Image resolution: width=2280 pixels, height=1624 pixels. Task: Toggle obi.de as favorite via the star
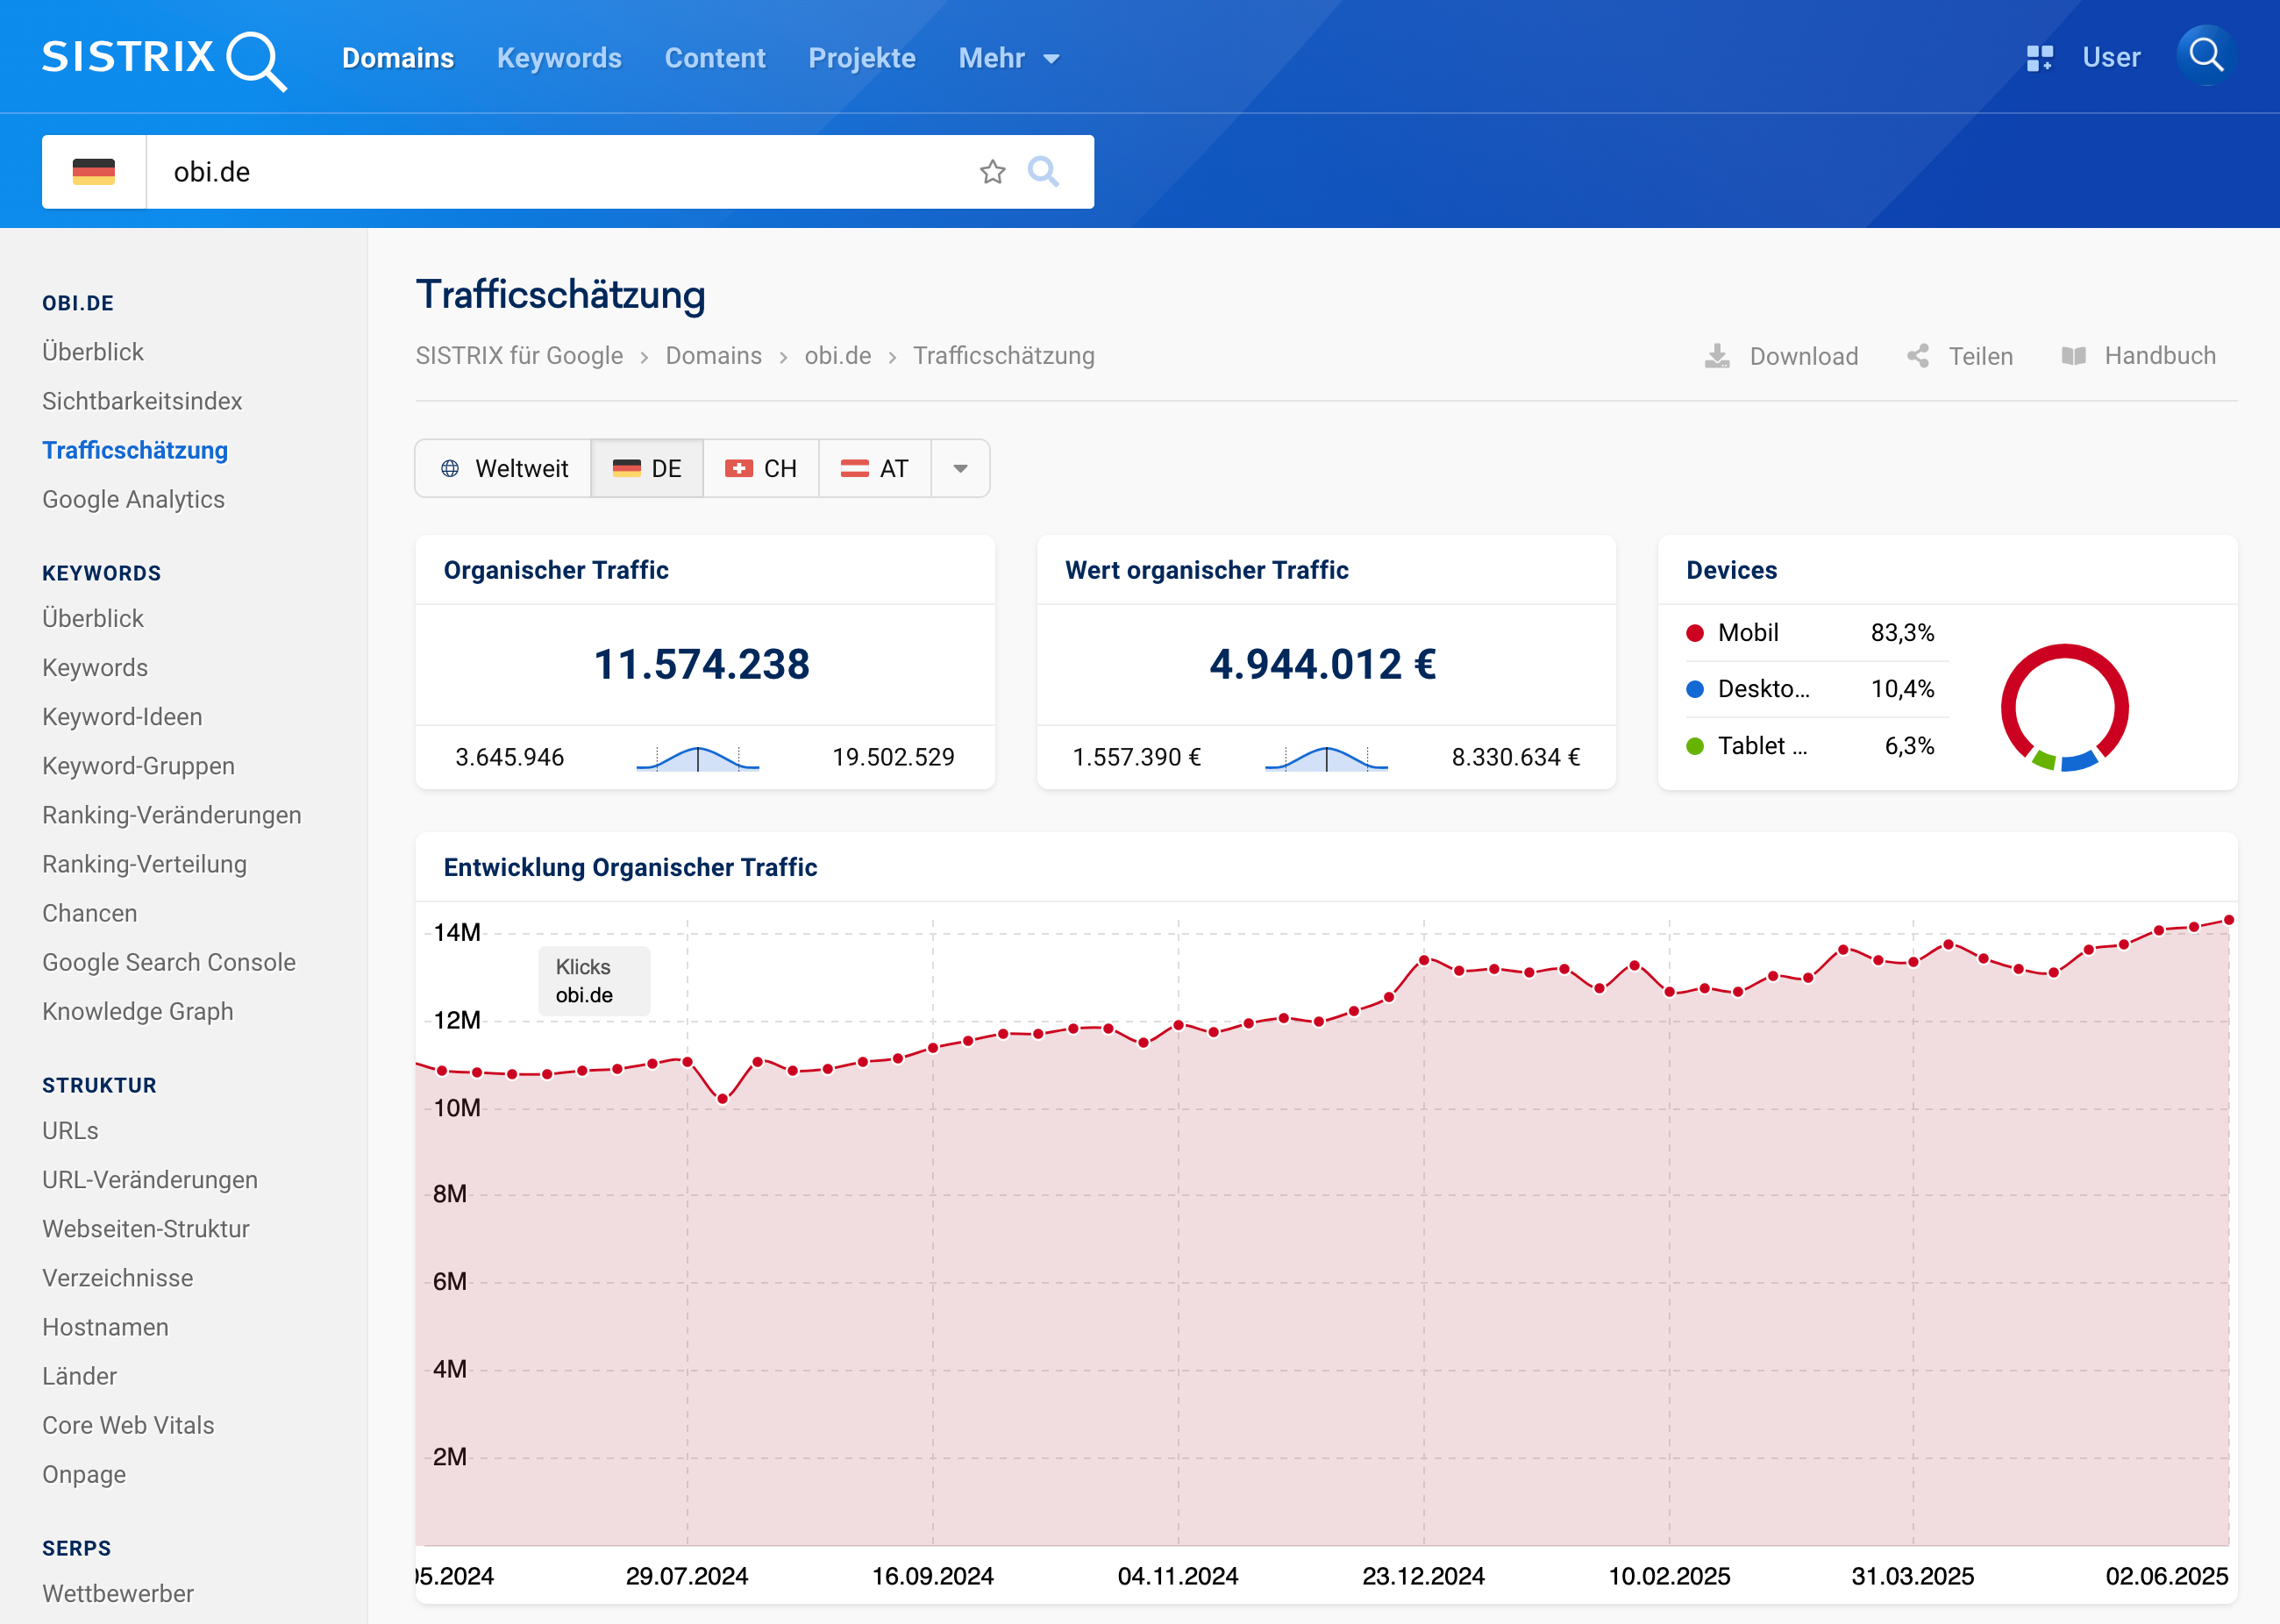point(992,172)
